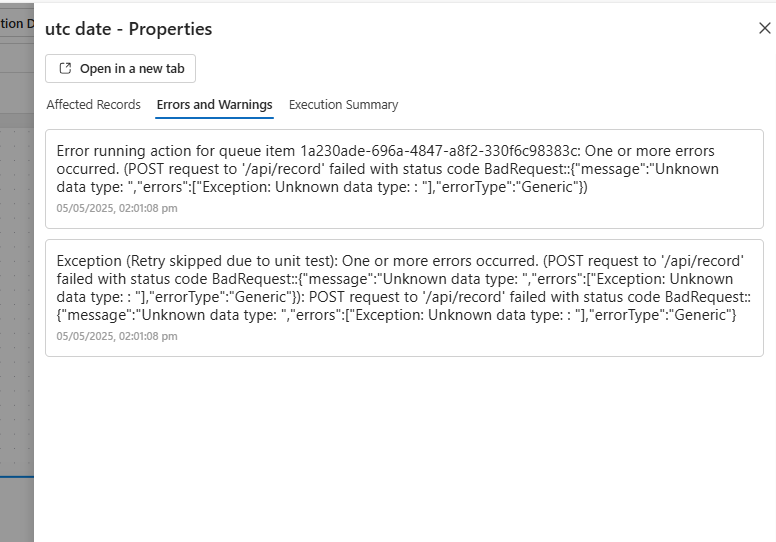Select the Errors and Warnings tab

(214, 105)
